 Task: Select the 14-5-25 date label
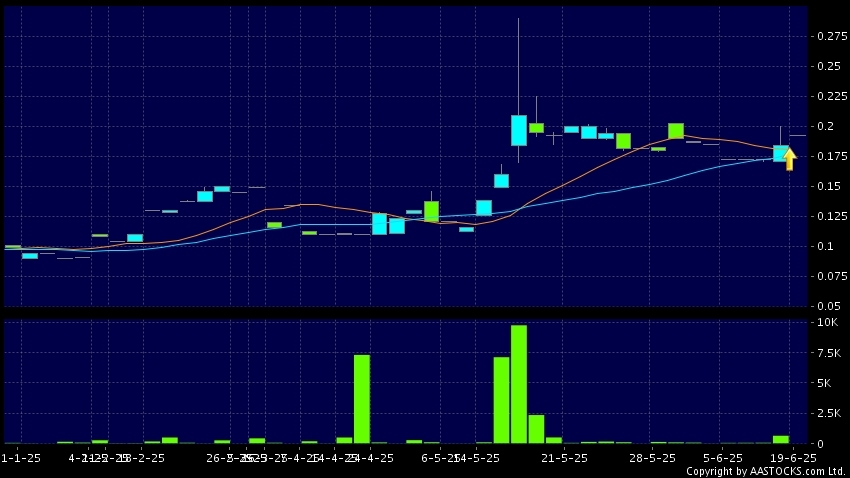(x=478, y=458)
